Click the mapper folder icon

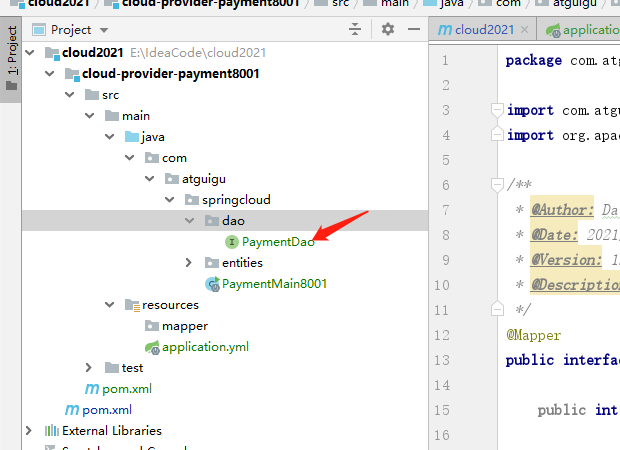click(x=152, y=326)
